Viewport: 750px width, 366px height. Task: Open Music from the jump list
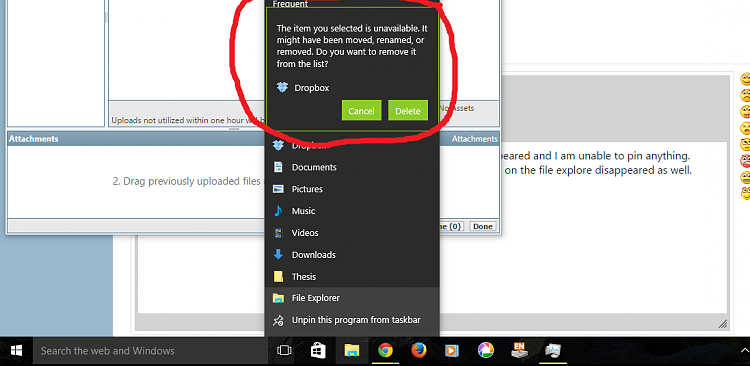coord(352,211)
